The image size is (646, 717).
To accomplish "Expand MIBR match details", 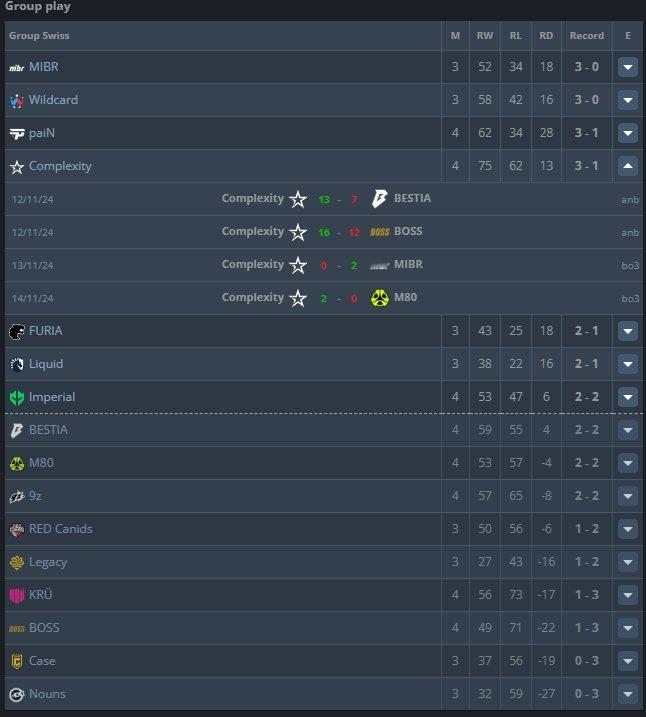I will pyautogui.click(x=628, y=67).
